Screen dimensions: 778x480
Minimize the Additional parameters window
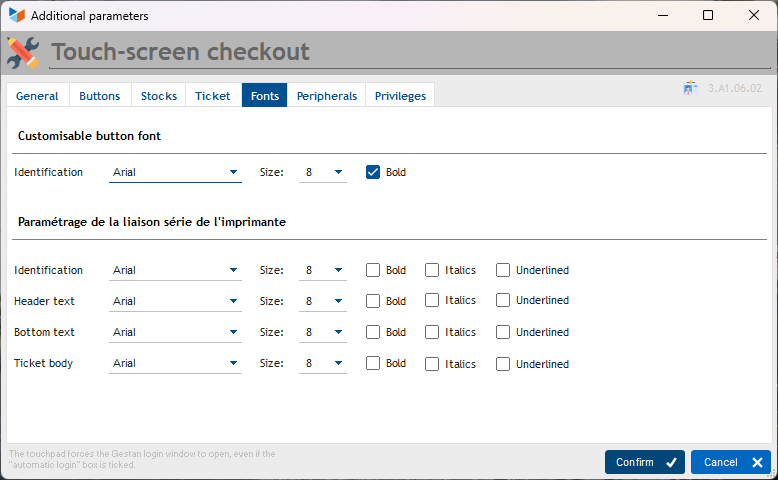click(662, 16)
